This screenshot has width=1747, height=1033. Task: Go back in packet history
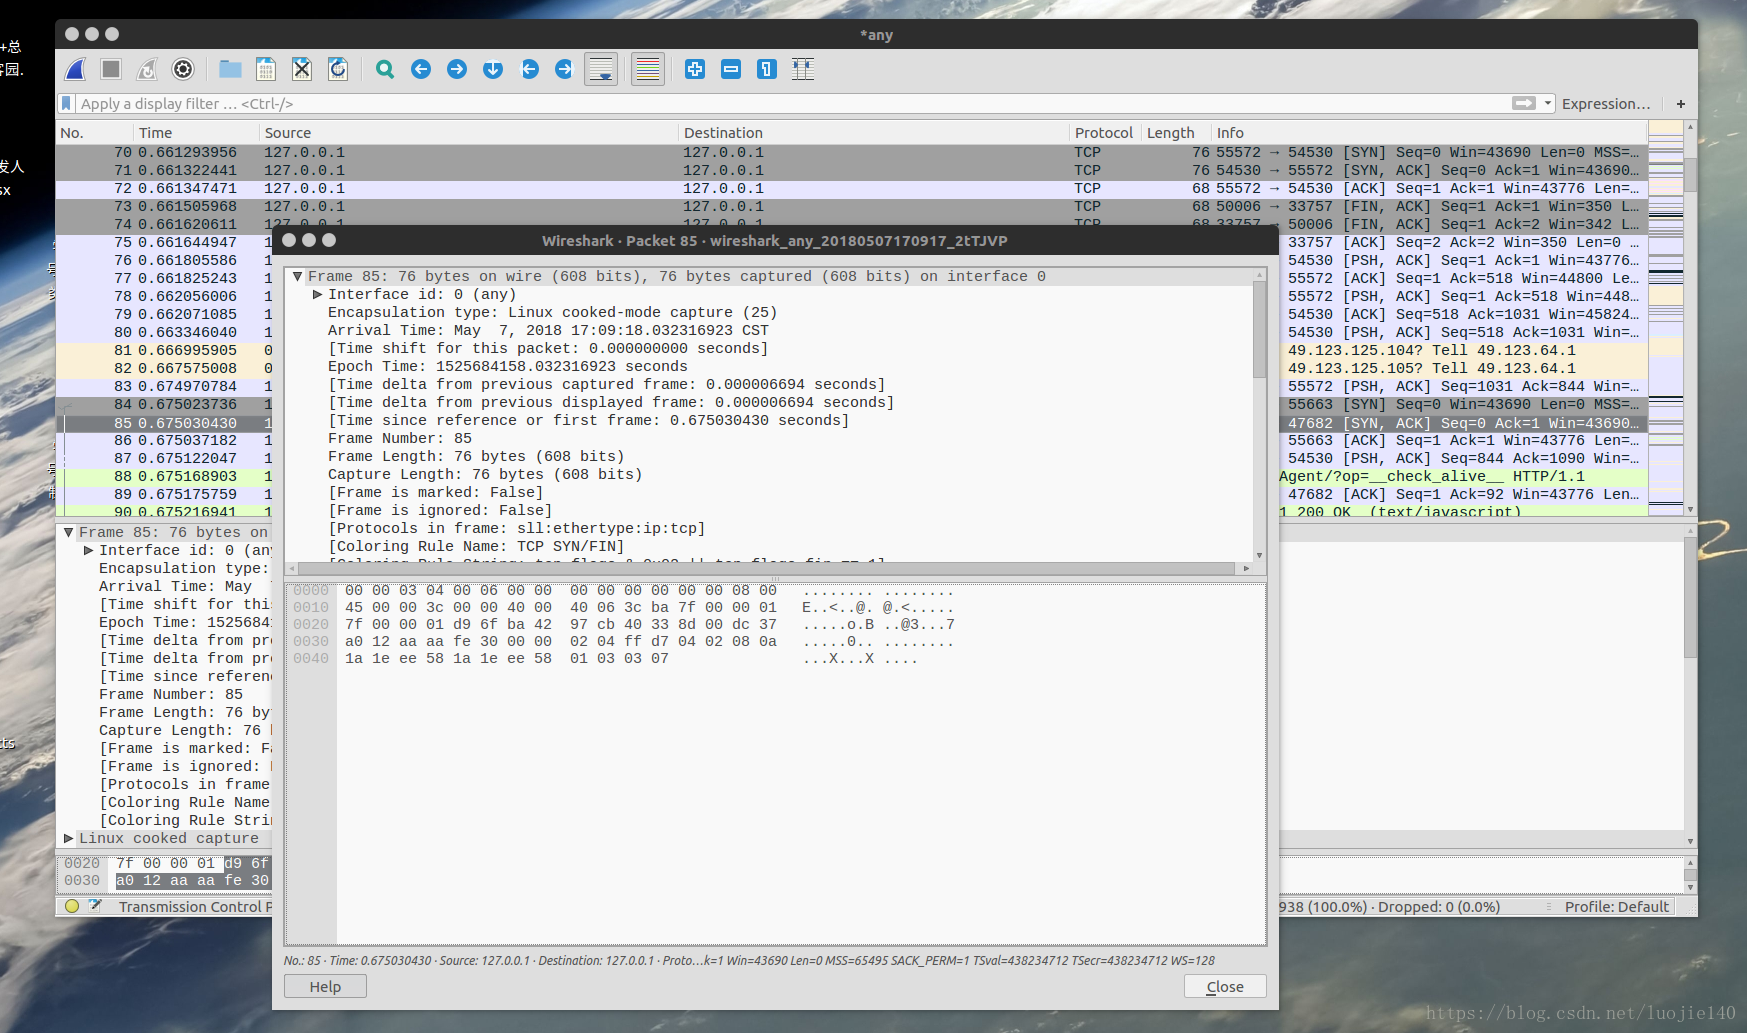point(421,69)
